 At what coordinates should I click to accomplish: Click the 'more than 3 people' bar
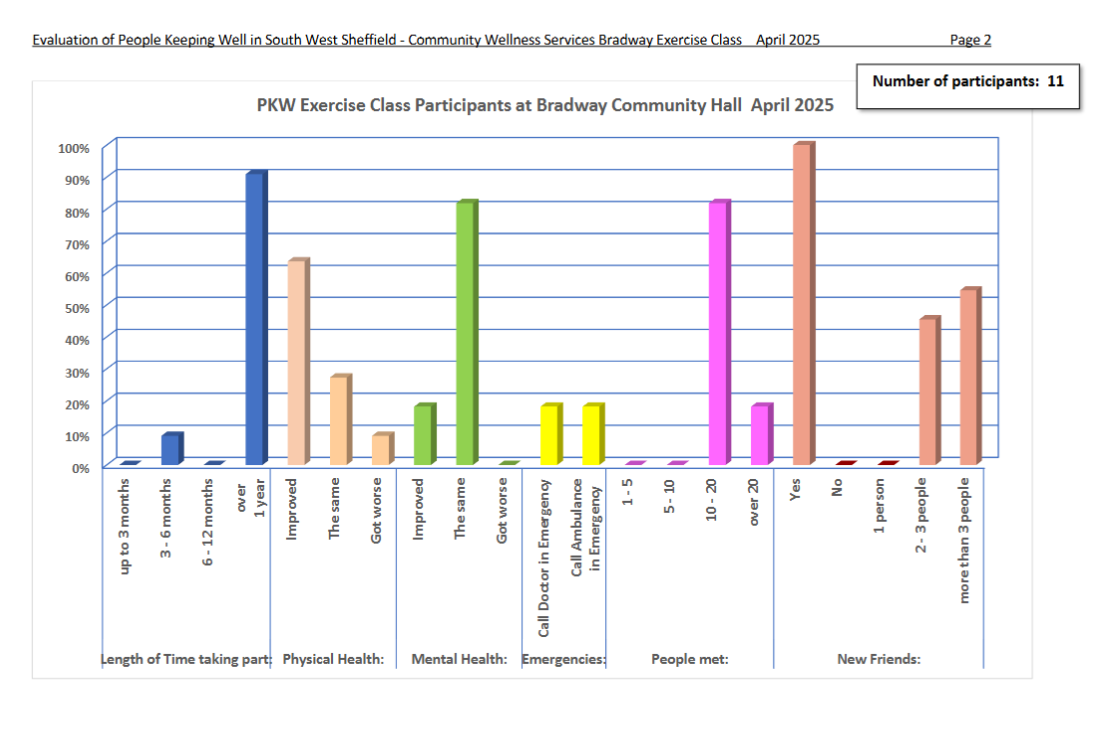coord(970,377)
